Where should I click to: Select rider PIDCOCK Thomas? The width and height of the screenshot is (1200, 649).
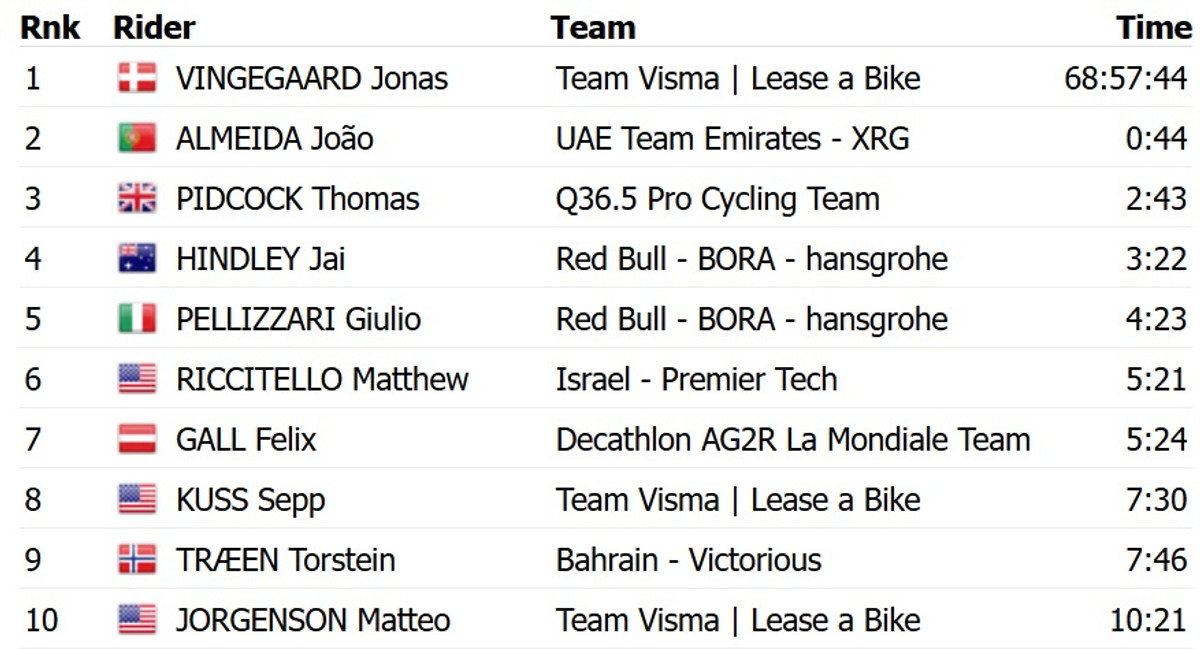(297, 198)
